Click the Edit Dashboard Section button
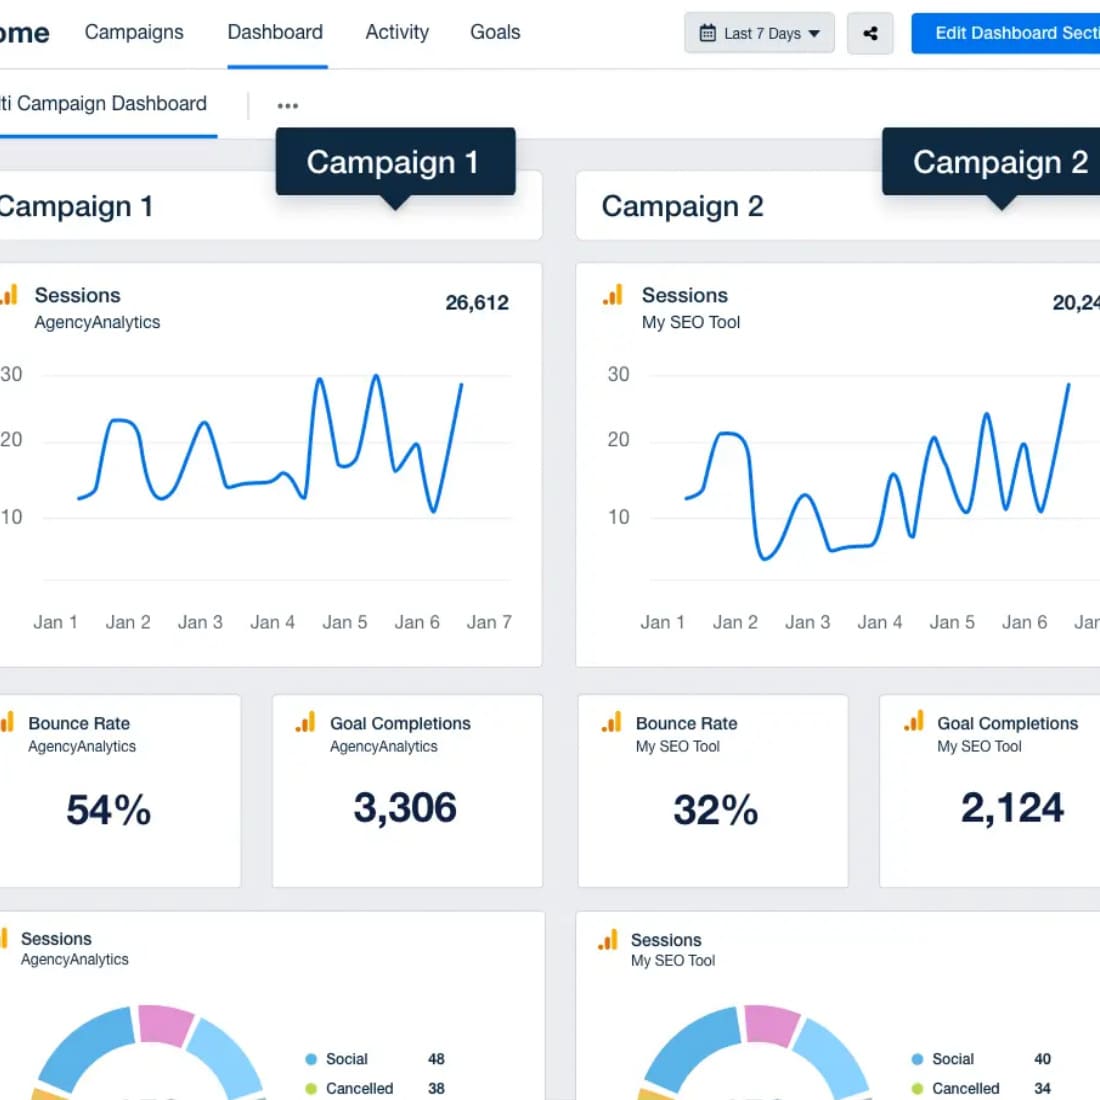1100x1100 pixels. point(1005,33)
